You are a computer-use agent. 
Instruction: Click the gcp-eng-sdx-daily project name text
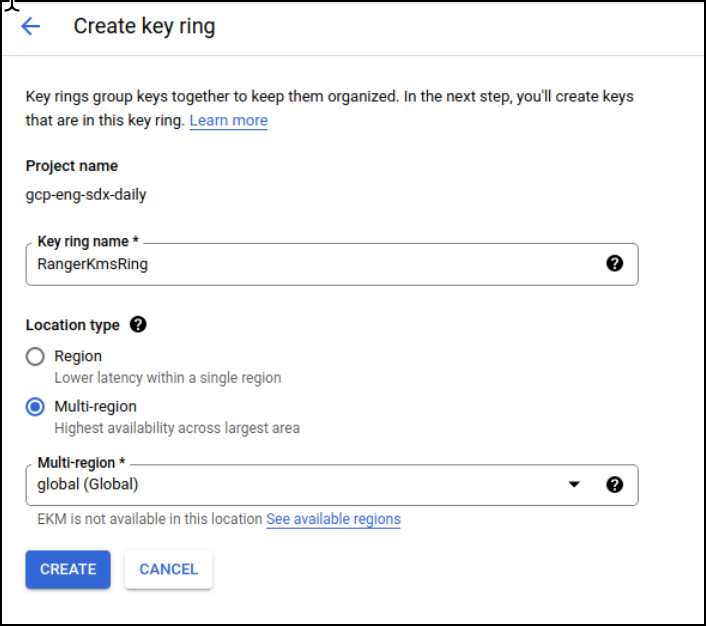[x=86, y=195]
